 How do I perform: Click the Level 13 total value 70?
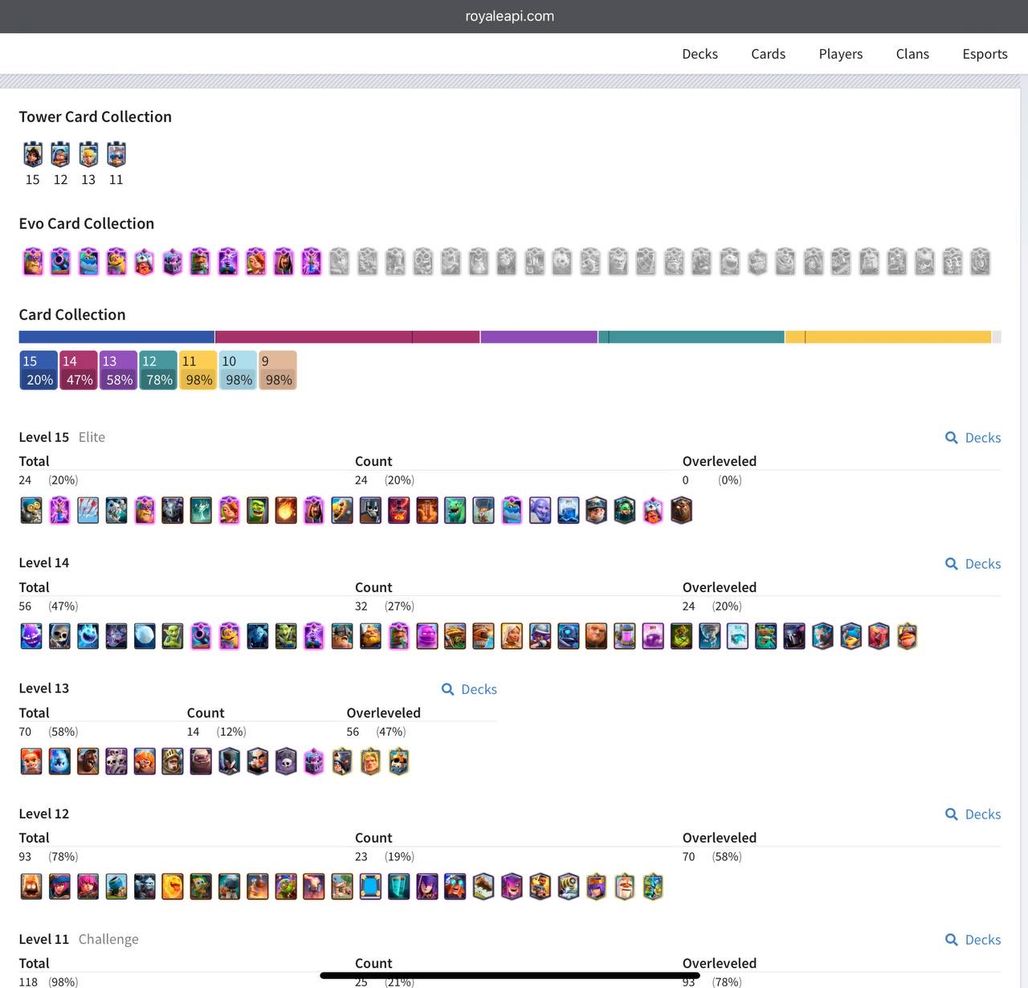pyautogui.click(x=25, y=732)
